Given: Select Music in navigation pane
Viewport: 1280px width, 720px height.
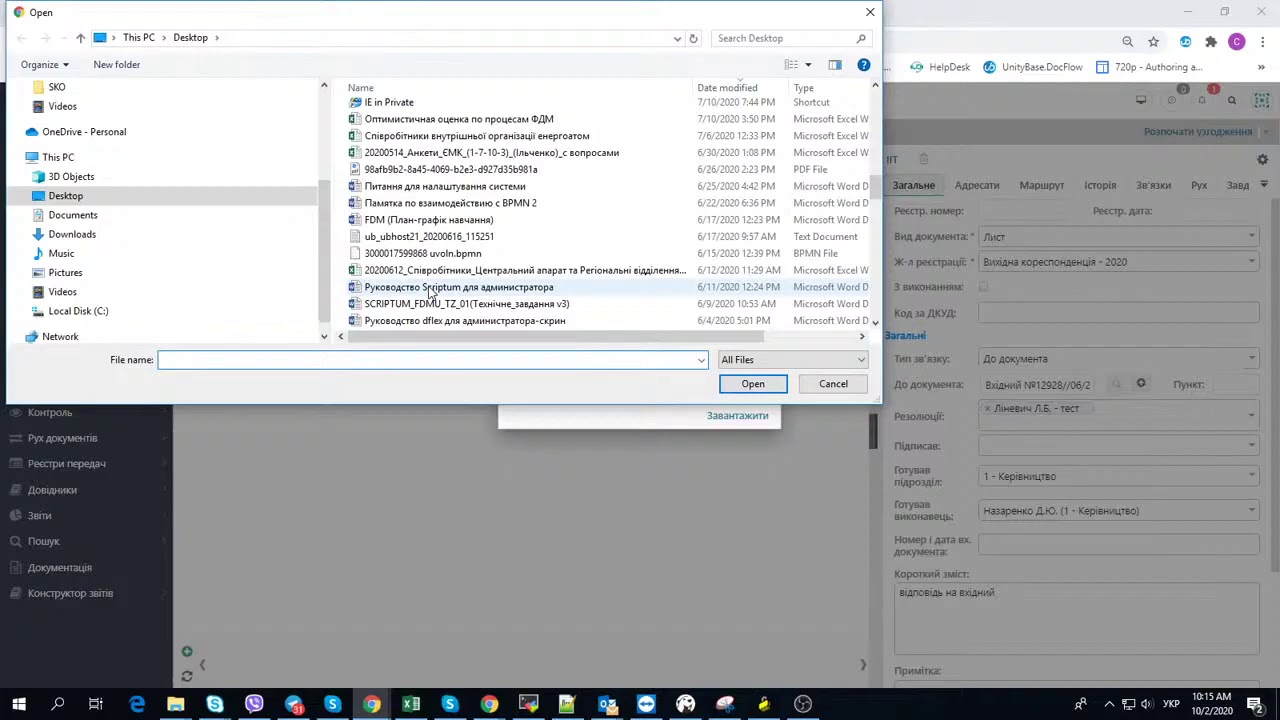Looking at the screenshot, I should 61,254.
